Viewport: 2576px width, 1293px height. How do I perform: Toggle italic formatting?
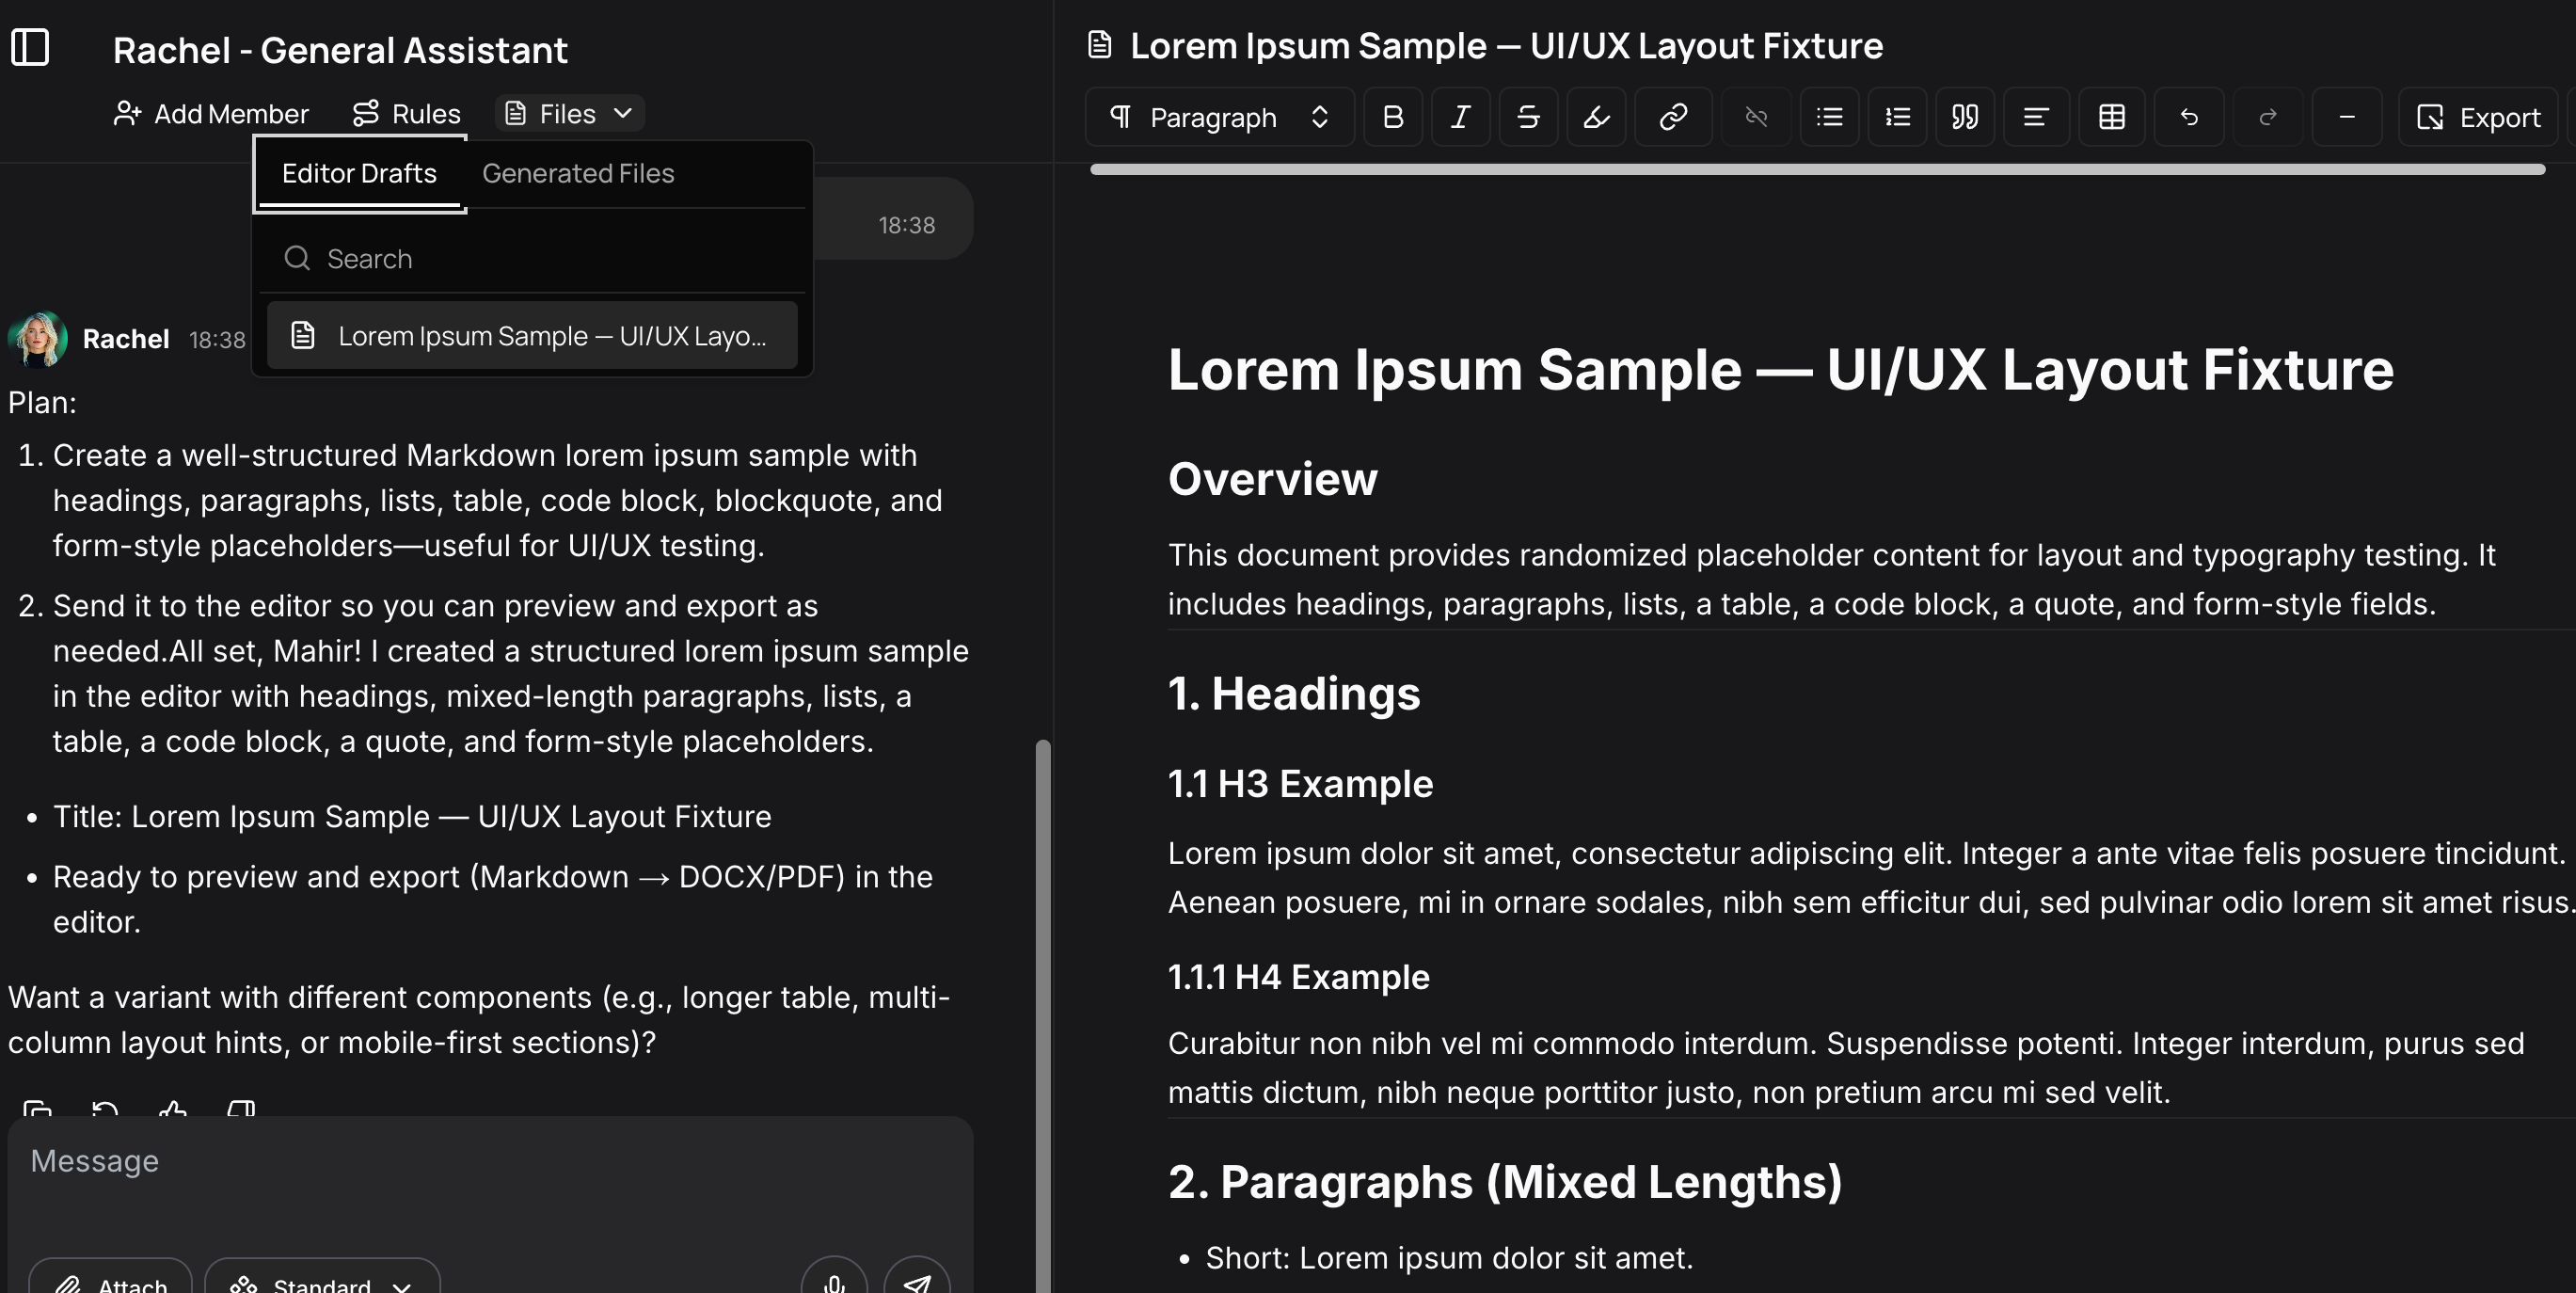pyautogui.click(x=1460, y=118)
